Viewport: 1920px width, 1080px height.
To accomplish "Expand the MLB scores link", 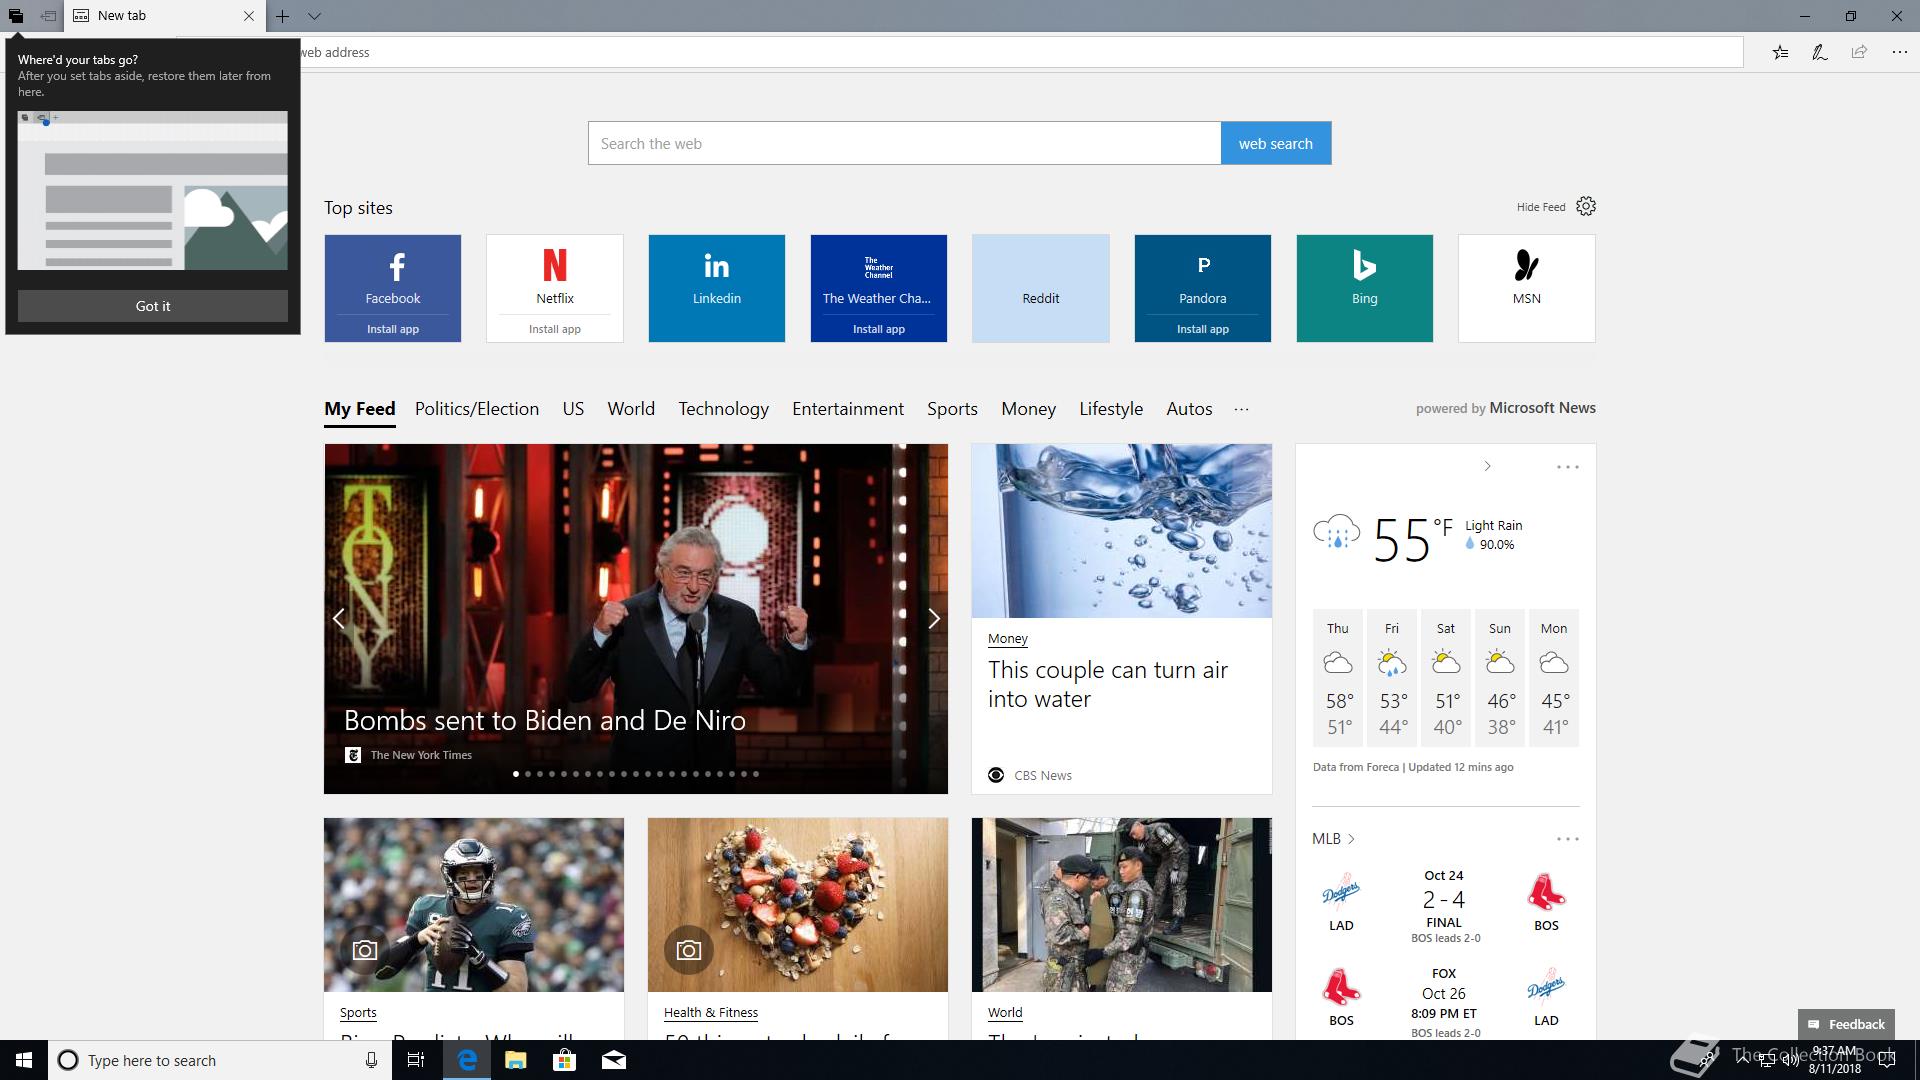I will pyautogui.click(x=1333, y=839).
